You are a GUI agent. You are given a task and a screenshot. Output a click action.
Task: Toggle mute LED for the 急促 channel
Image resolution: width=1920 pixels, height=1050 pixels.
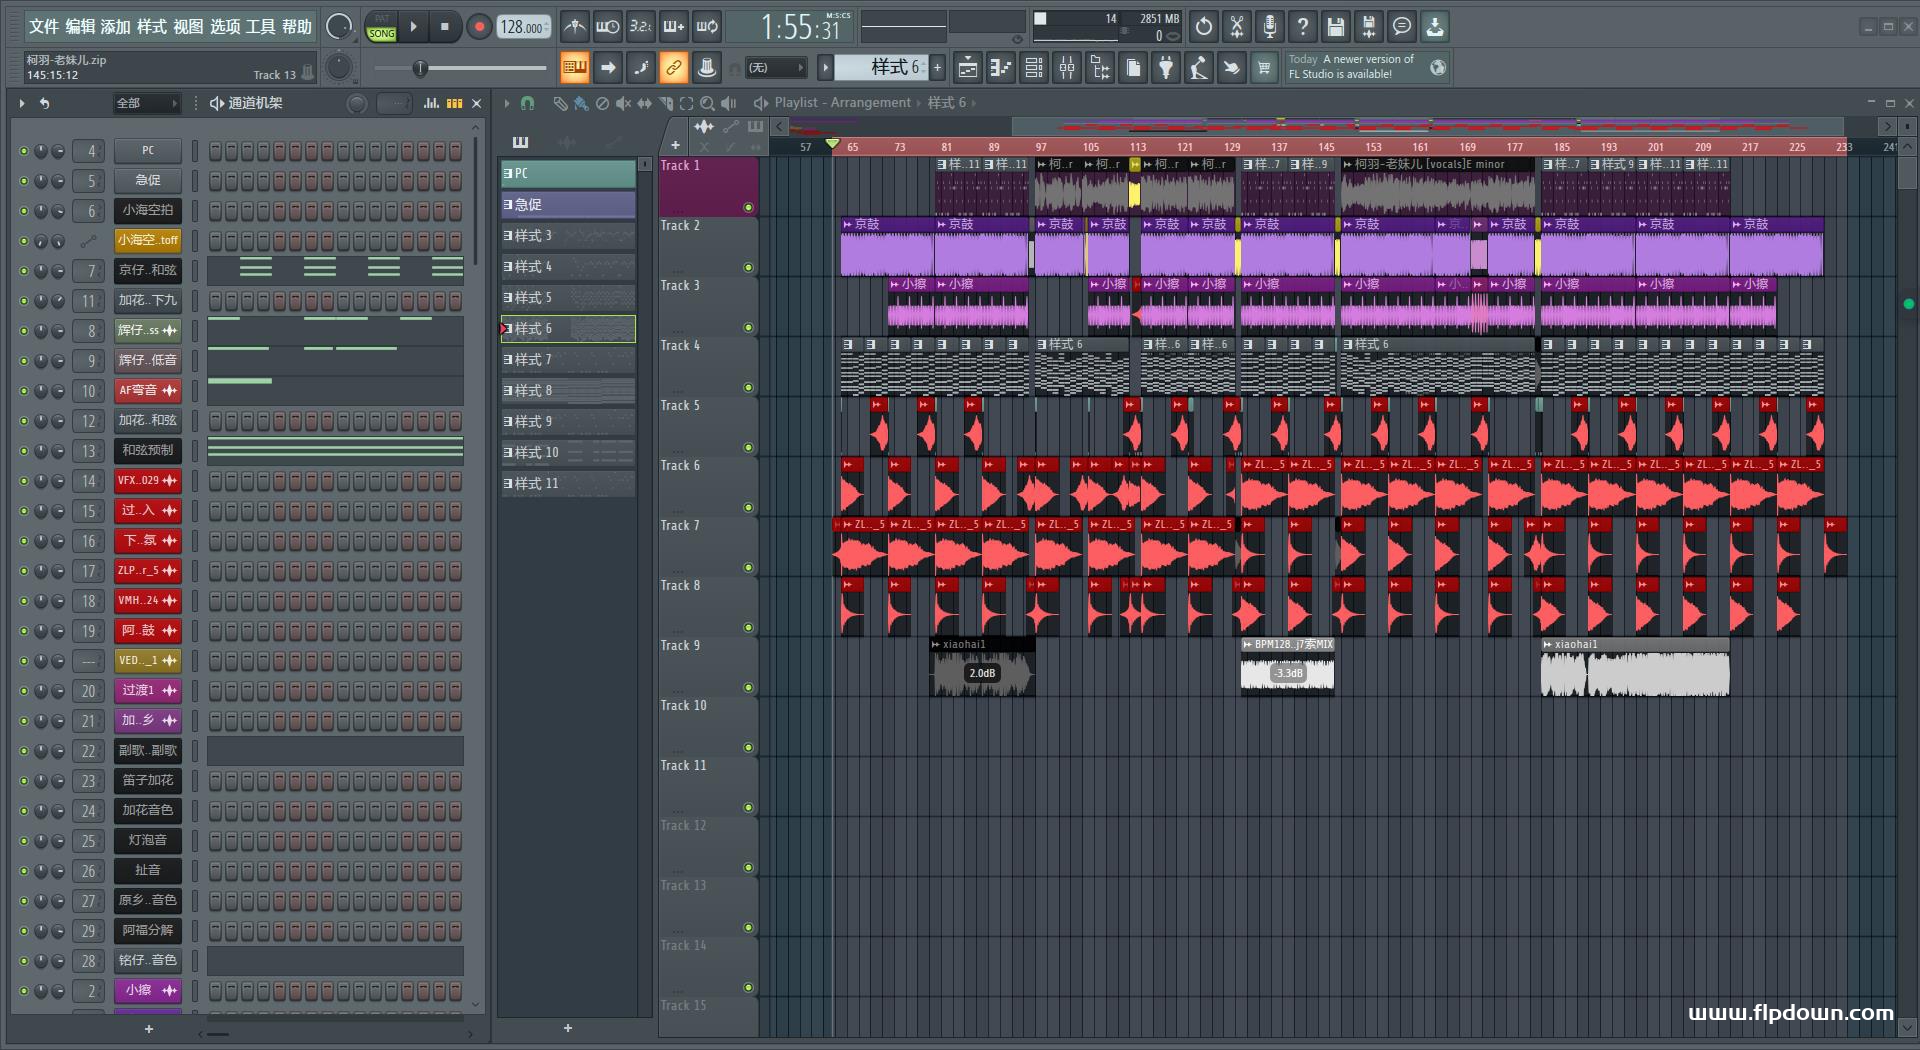[24, 181]
